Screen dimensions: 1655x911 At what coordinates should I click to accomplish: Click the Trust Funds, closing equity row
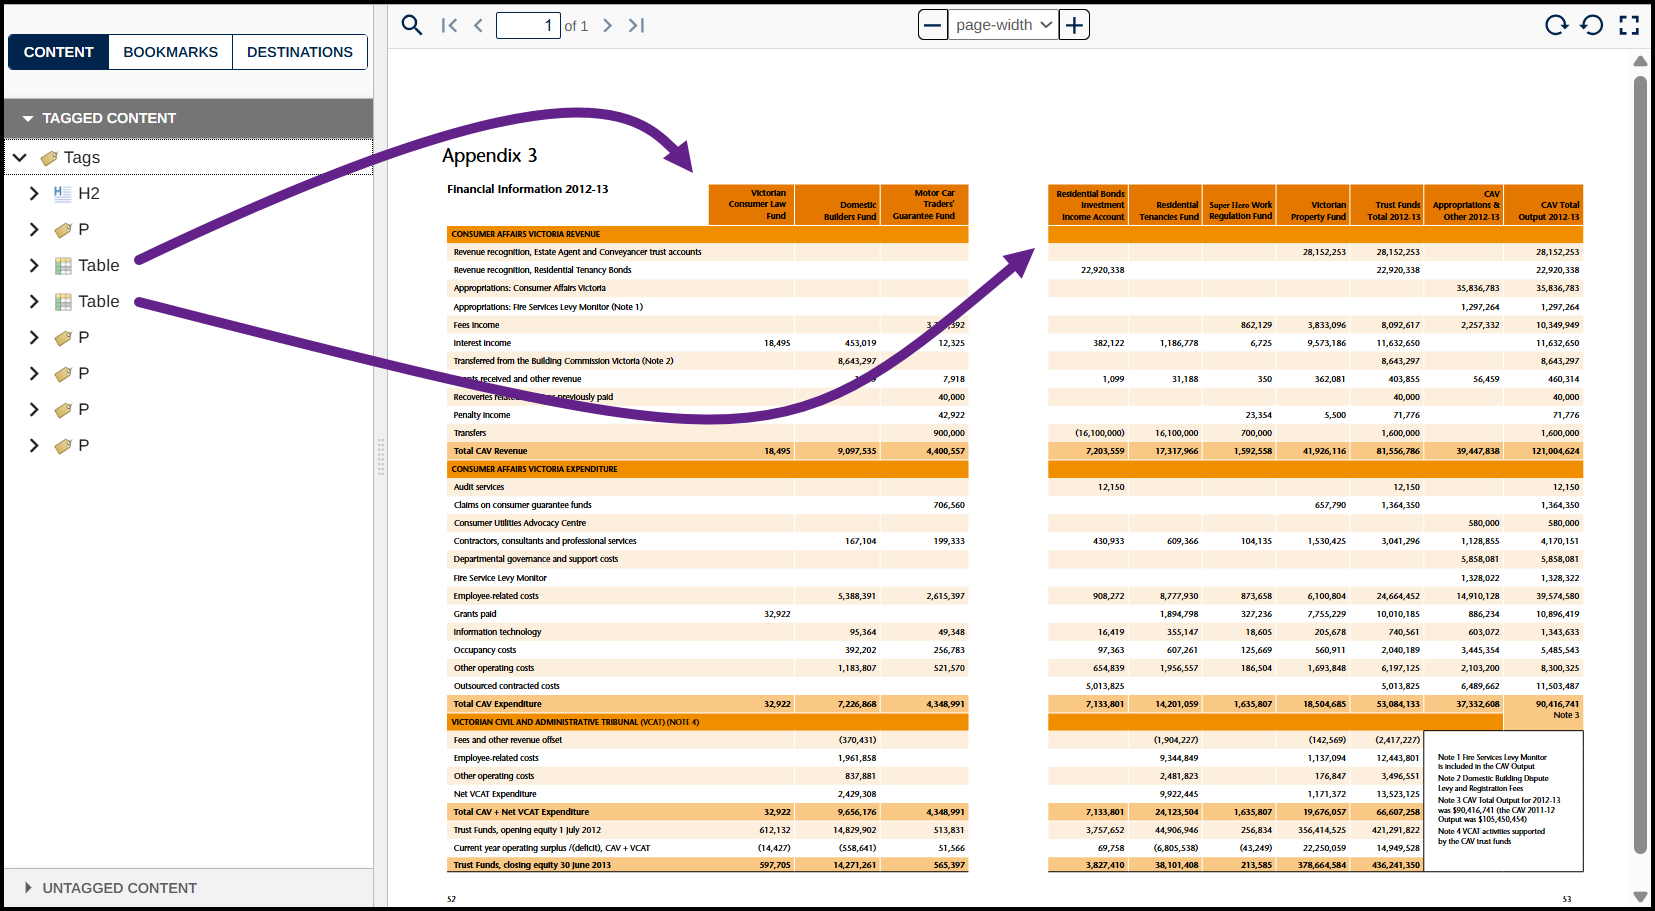707,865
